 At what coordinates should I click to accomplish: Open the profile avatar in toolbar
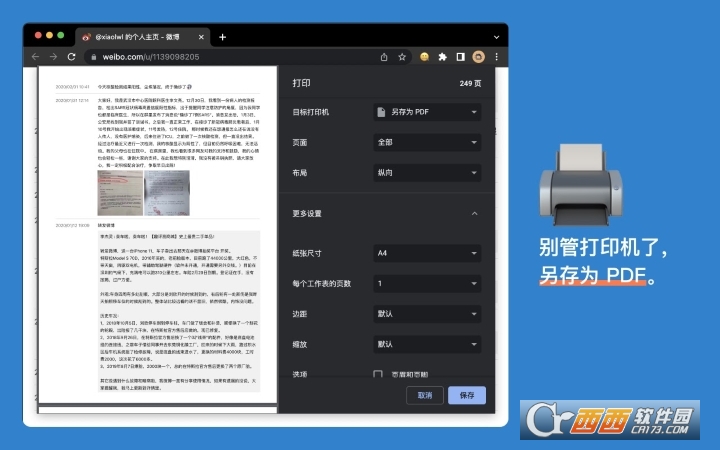click(x=478, y=57)
